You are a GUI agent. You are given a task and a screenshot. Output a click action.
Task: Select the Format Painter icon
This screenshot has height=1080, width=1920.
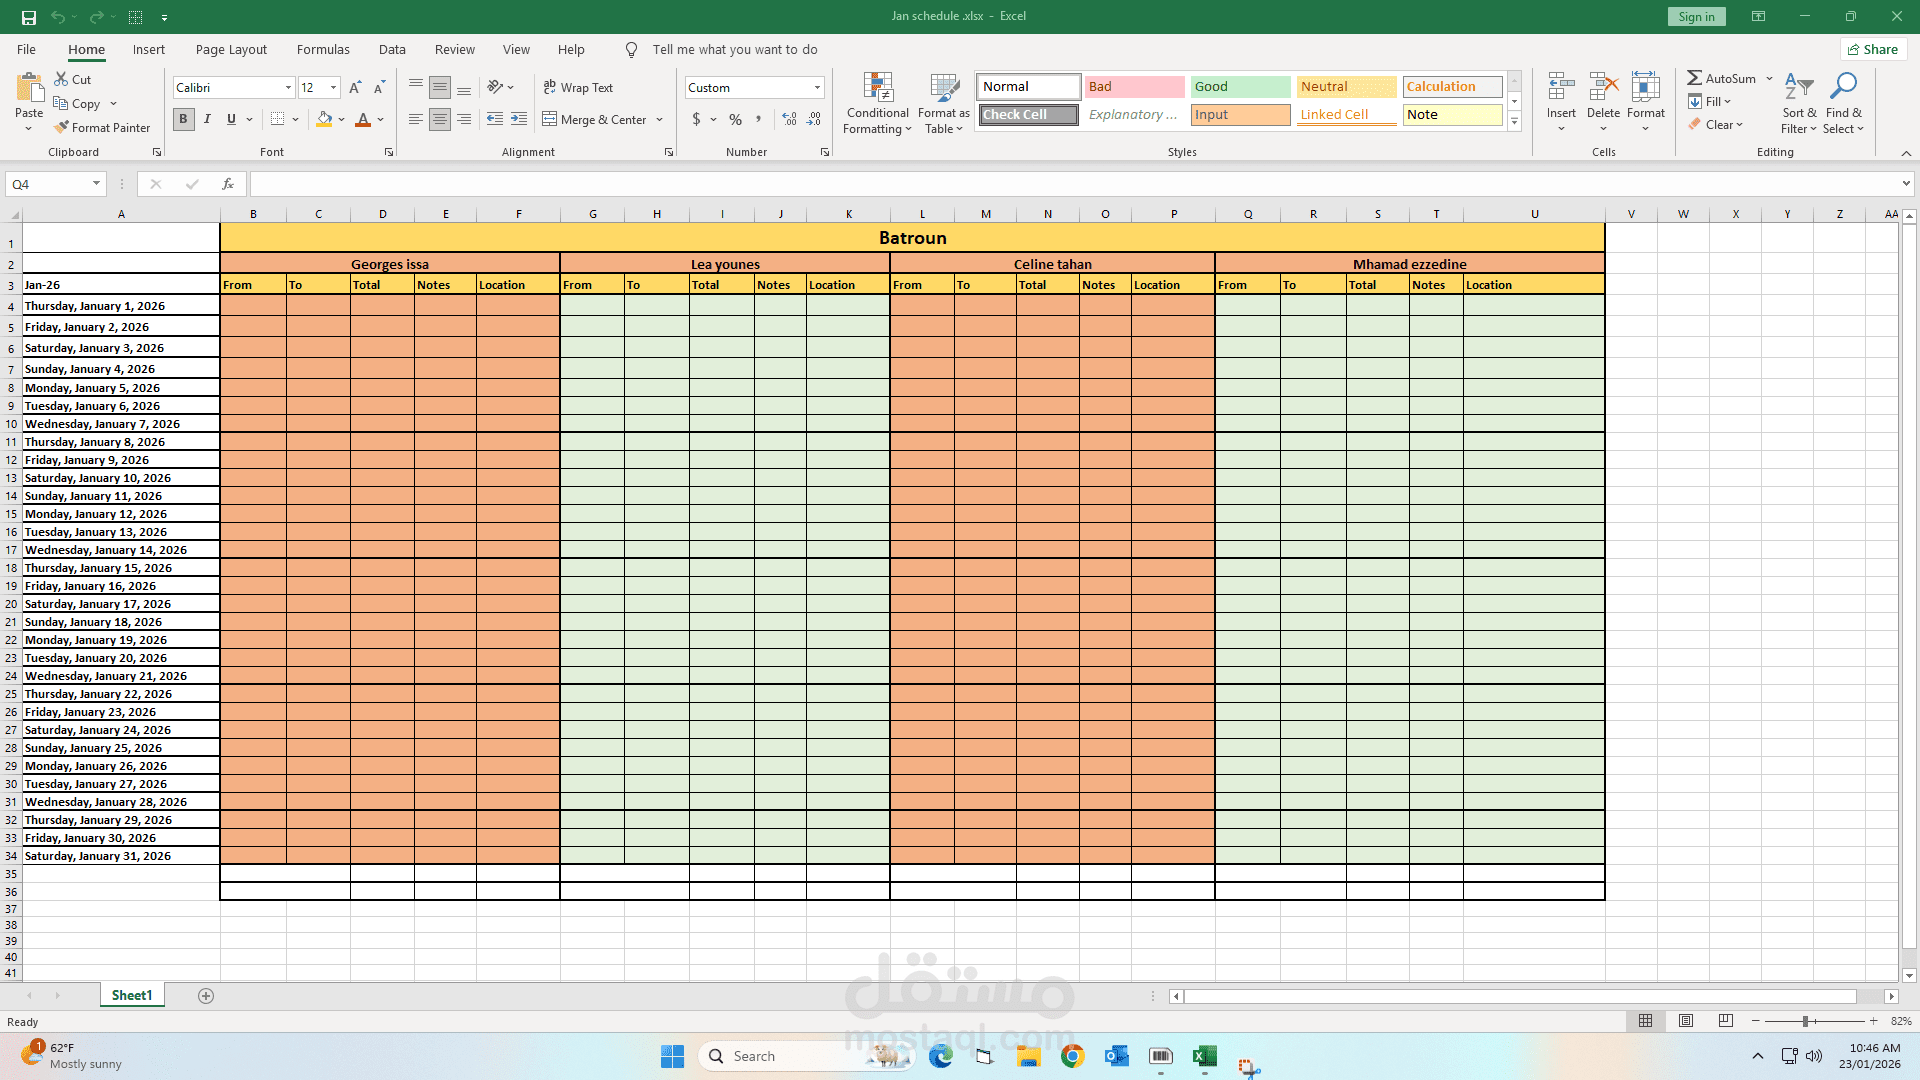(x=103, y=127)
